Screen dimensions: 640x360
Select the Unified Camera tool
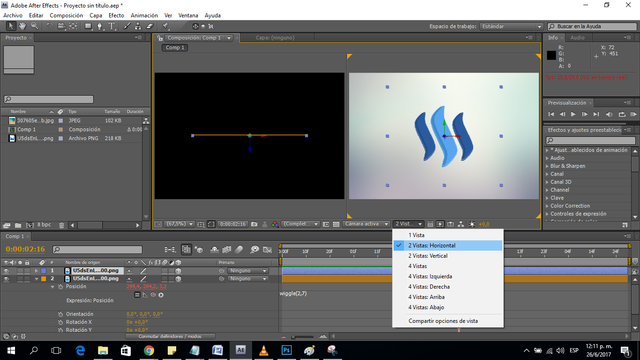coord(61,26)
